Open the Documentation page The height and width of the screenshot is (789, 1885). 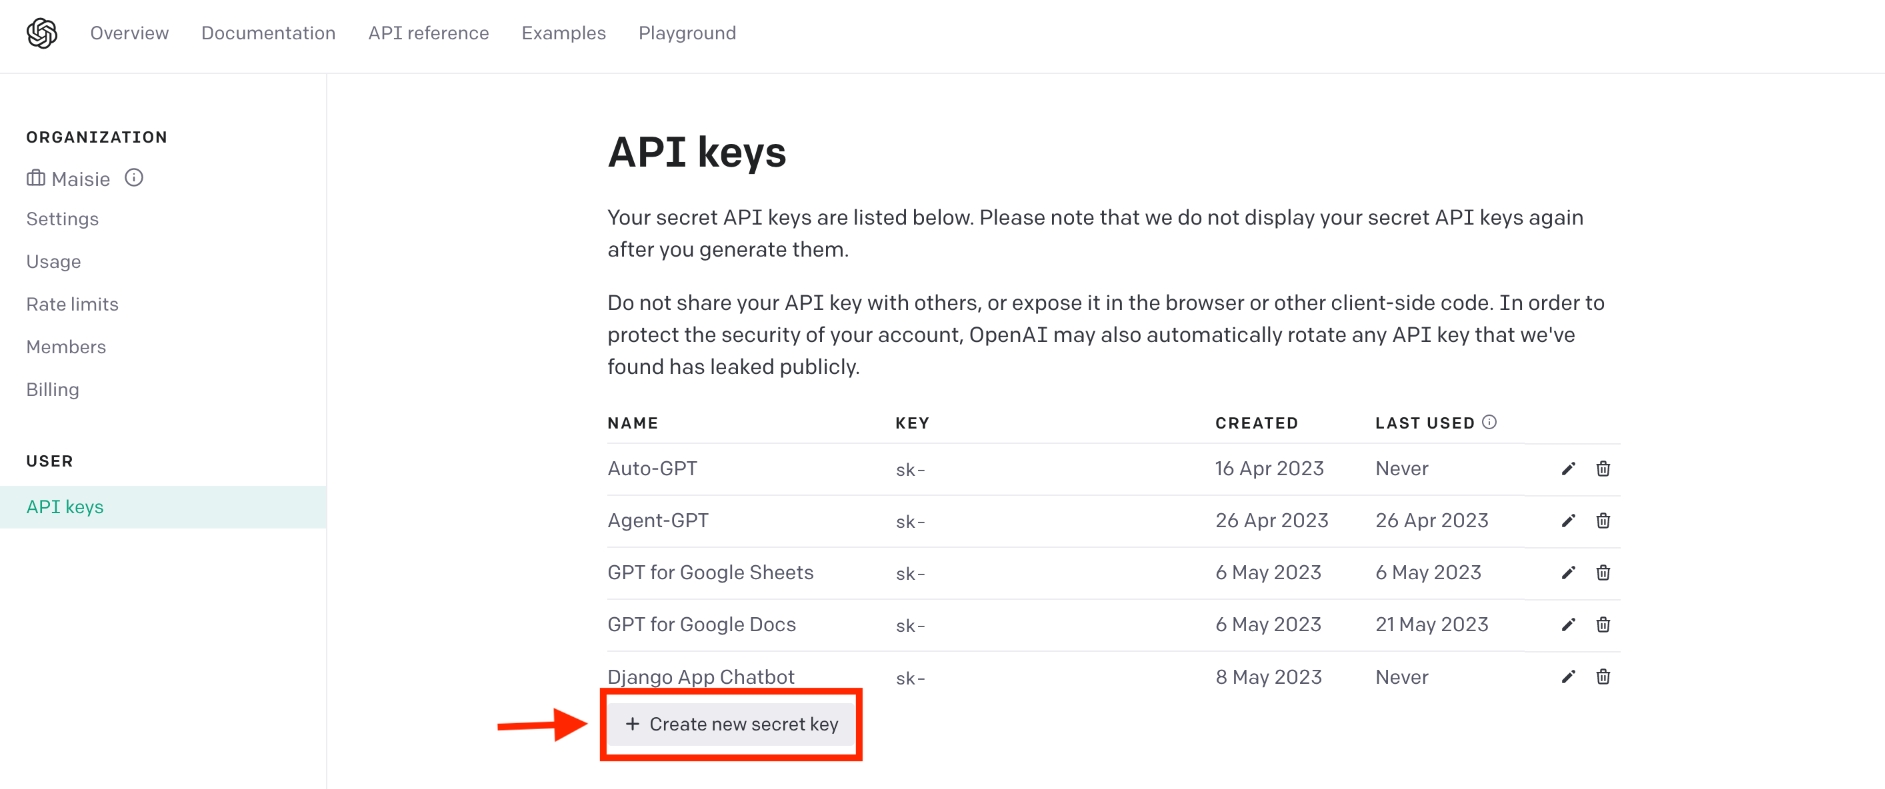coord(268,33)
